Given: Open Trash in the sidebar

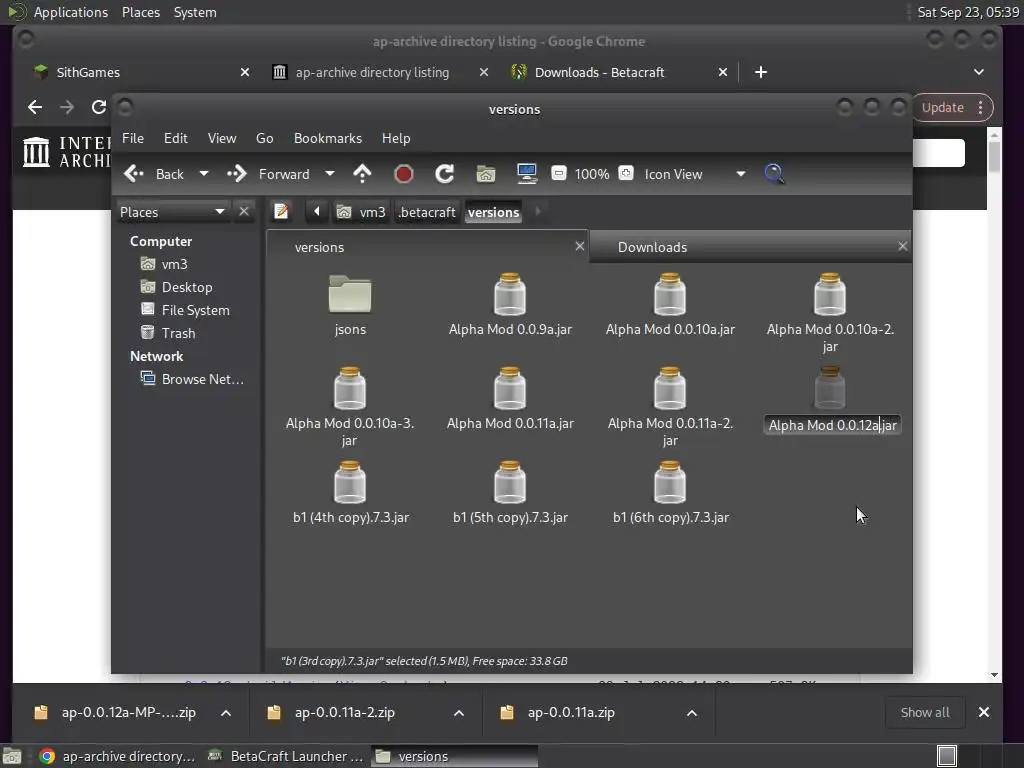Looking at the screenshot, I should [169, 333].
